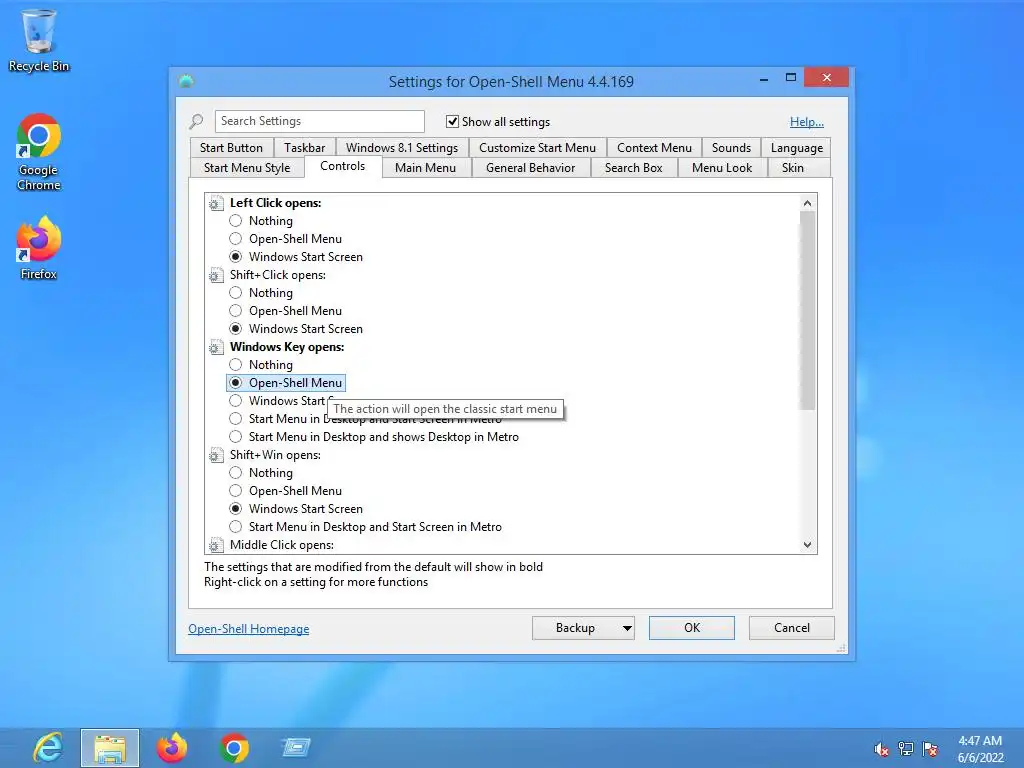Switch to Main Menu tab
This screenshot has width=1024, height=768.
pyautogui.click(x=425, y=168)
